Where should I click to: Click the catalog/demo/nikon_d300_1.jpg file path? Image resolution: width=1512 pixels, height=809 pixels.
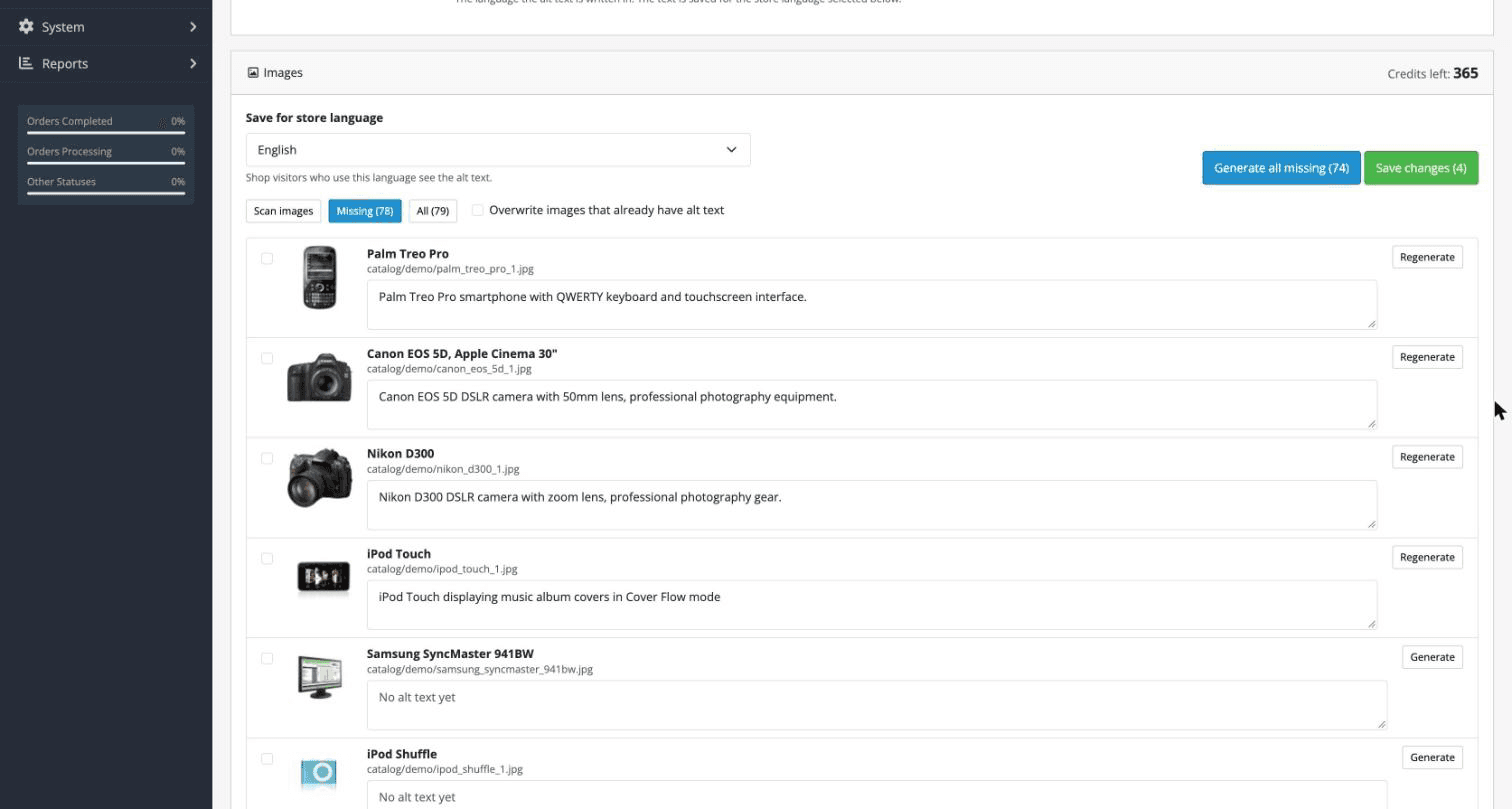(443, 469)
